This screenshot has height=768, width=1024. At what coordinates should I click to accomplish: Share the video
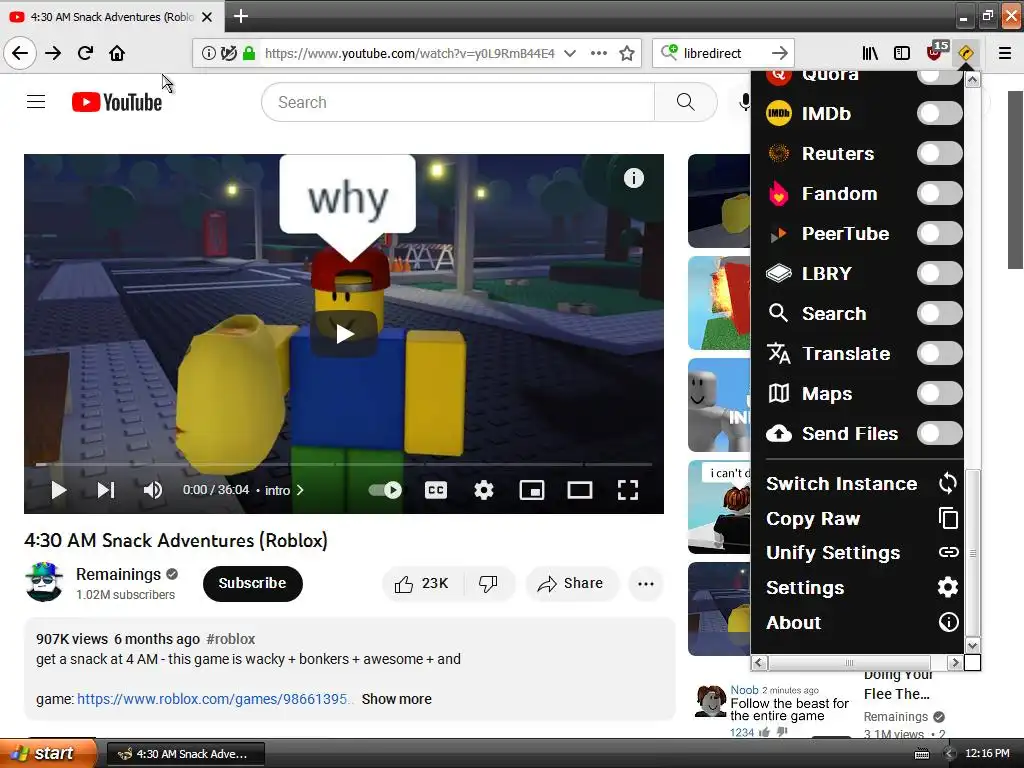571,583
